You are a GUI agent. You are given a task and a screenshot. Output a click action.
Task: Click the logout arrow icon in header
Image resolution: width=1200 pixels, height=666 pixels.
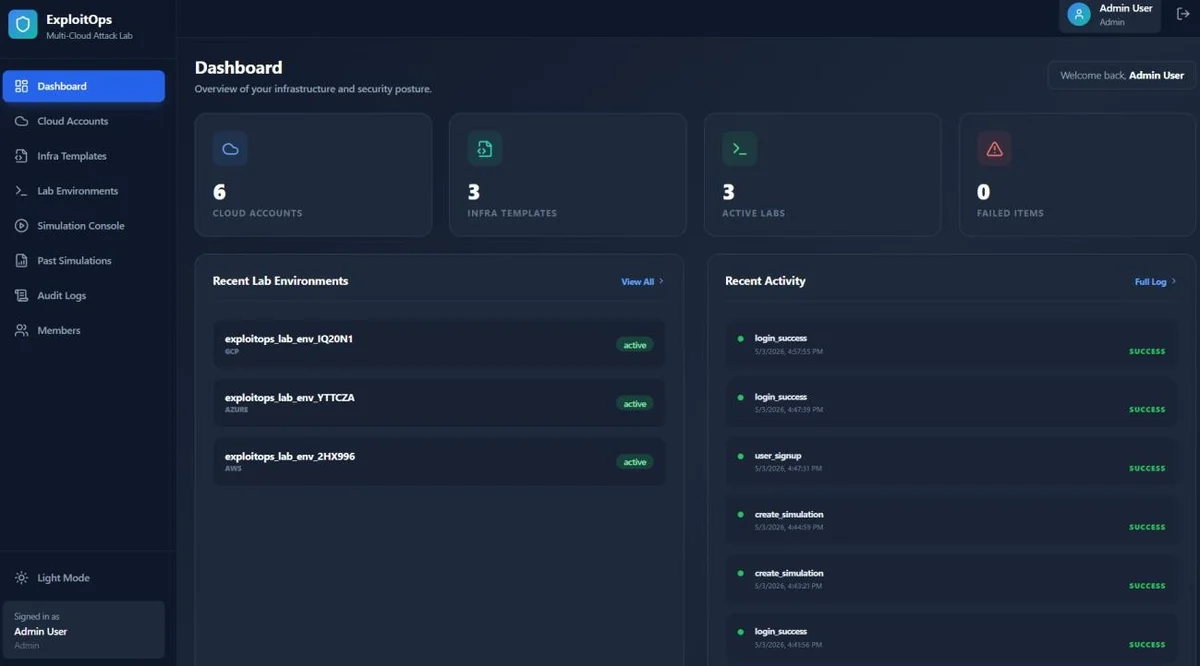(1182, 14)
